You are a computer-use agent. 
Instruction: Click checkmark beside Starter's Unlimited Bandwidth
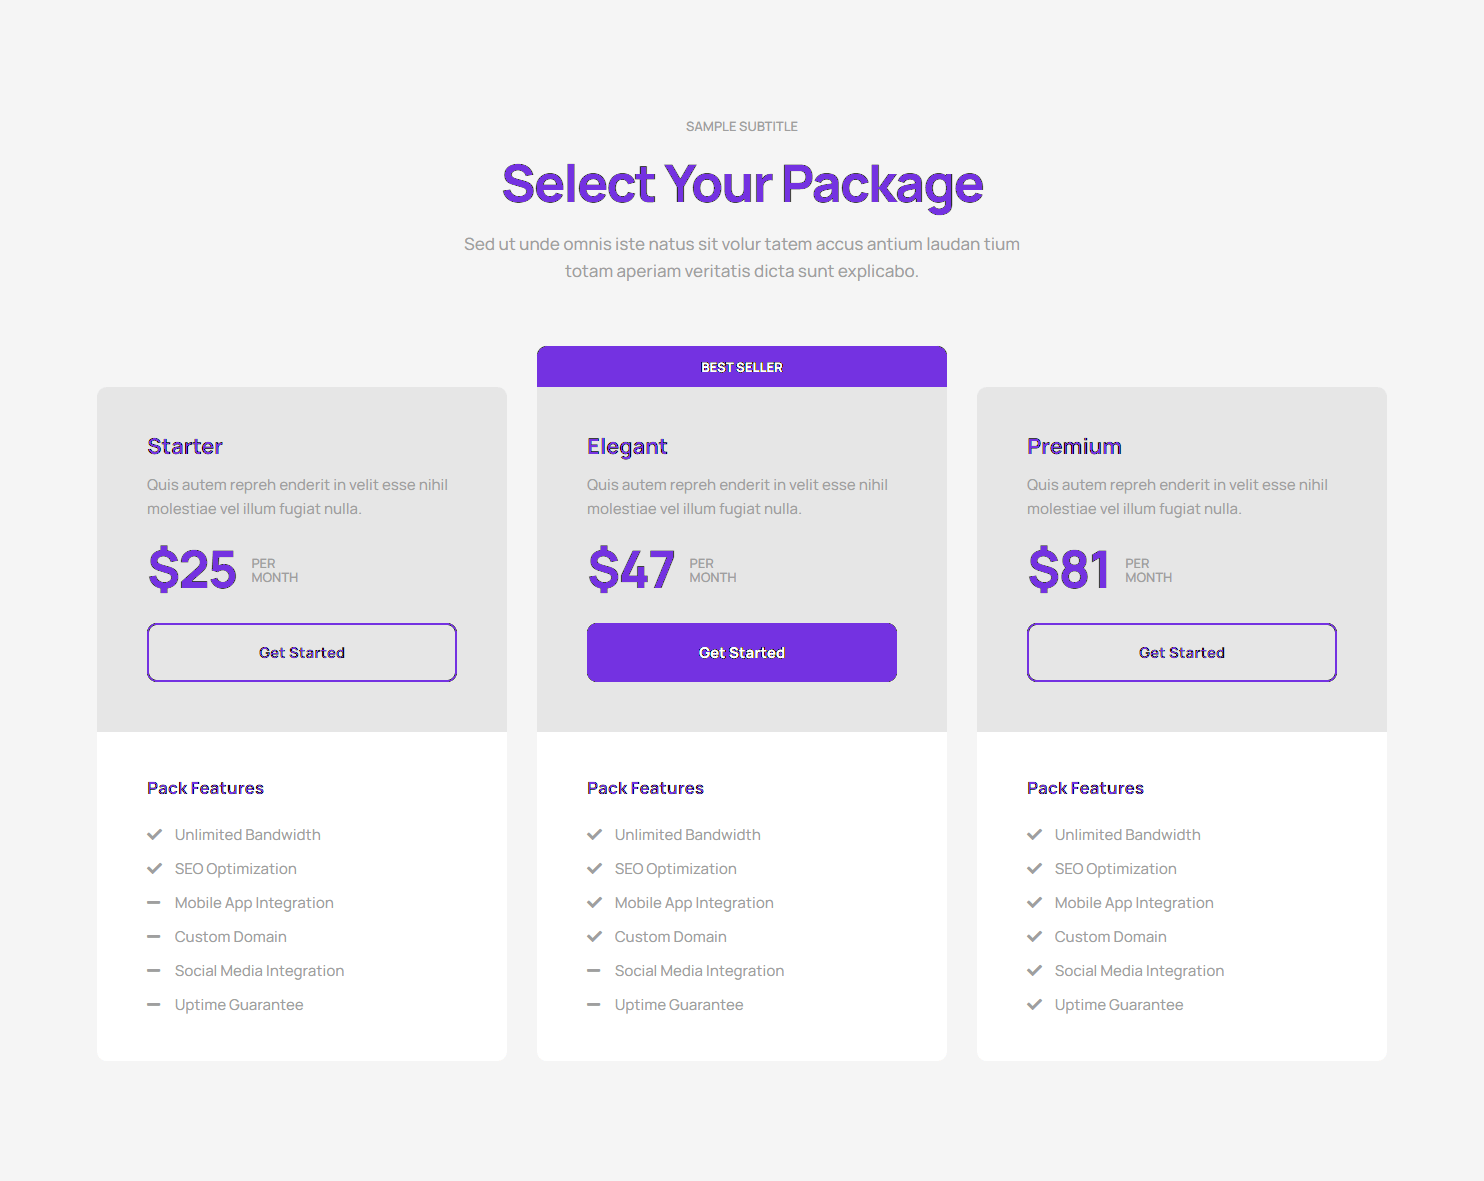[x=154, y=835]
